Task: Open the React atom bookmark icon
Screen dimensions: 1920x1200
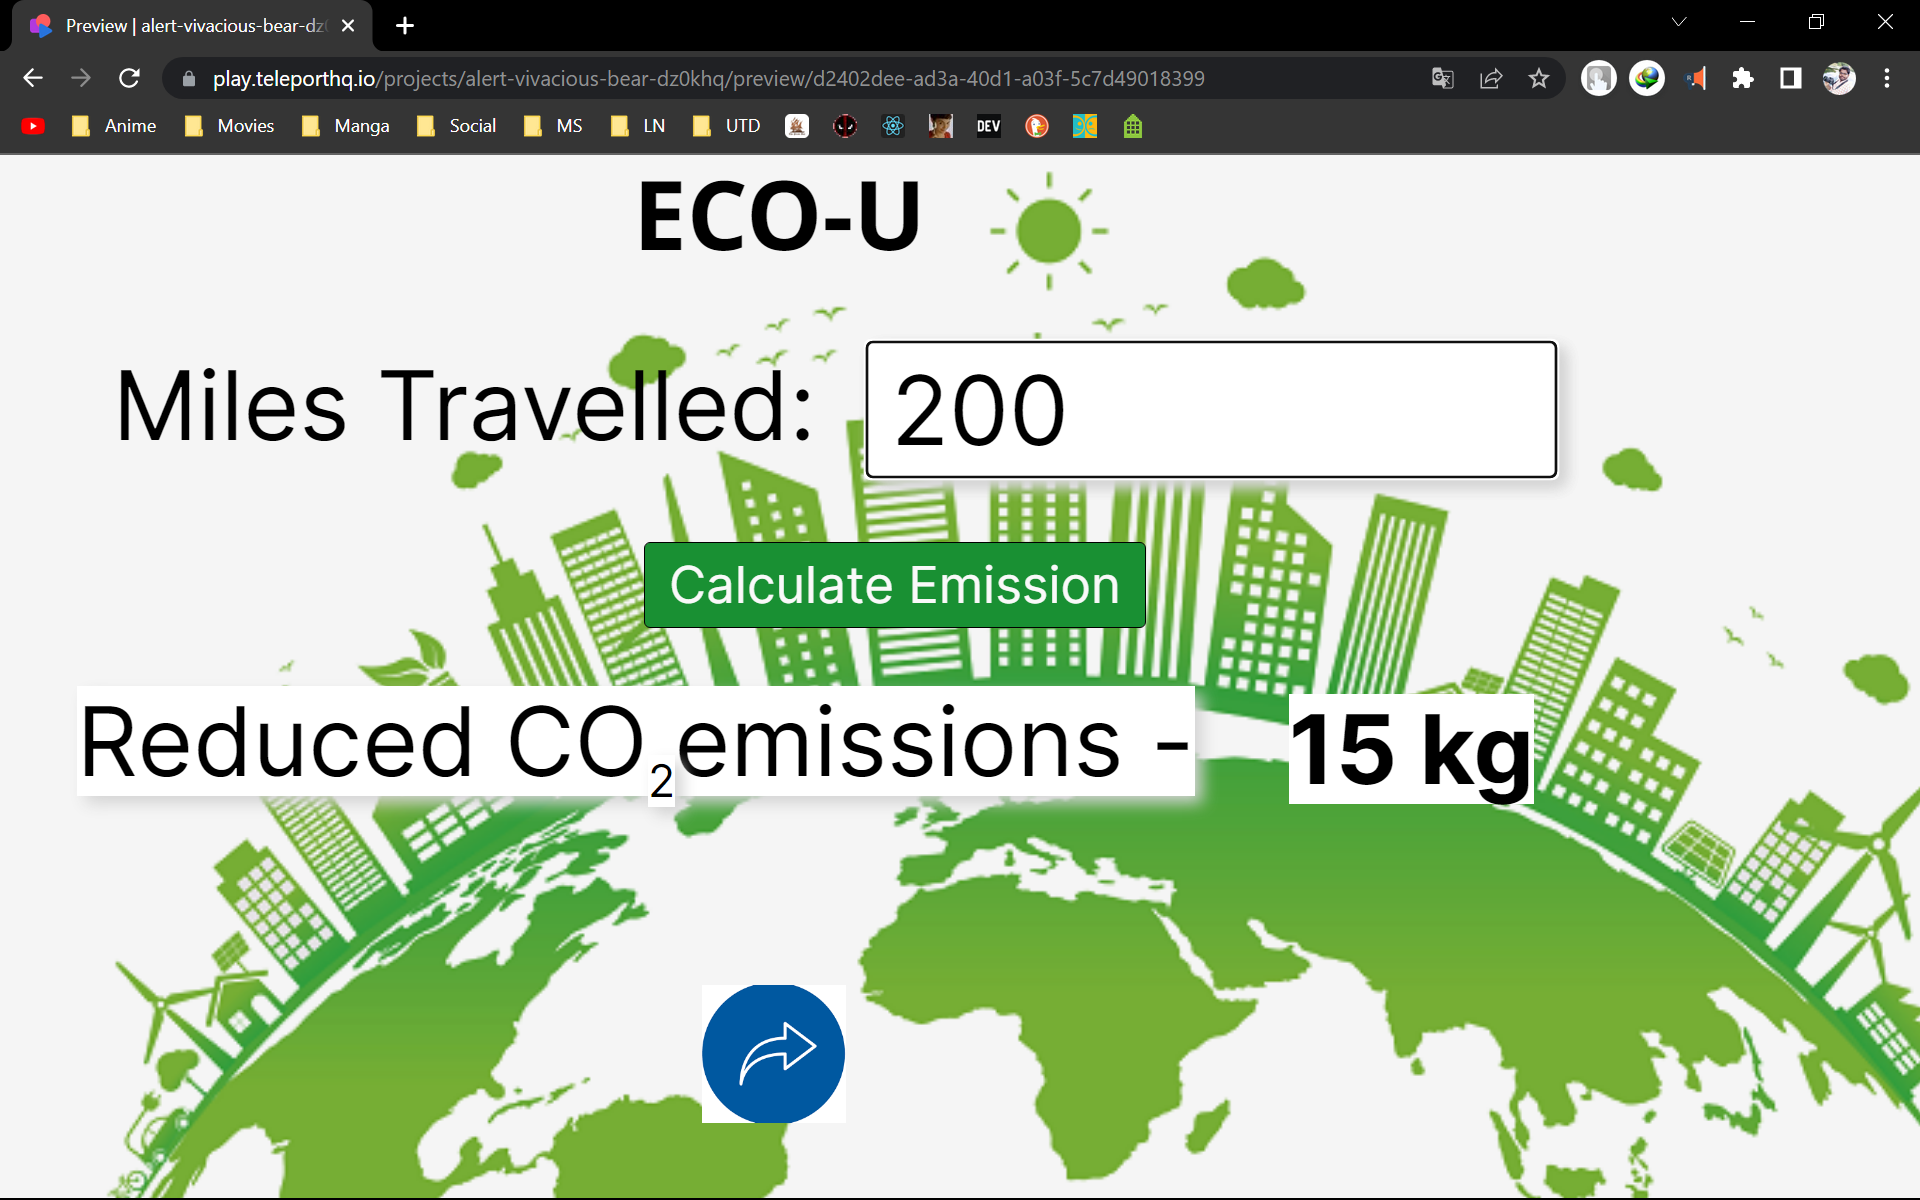Action: pyautogui.click(x=892, y=126)
